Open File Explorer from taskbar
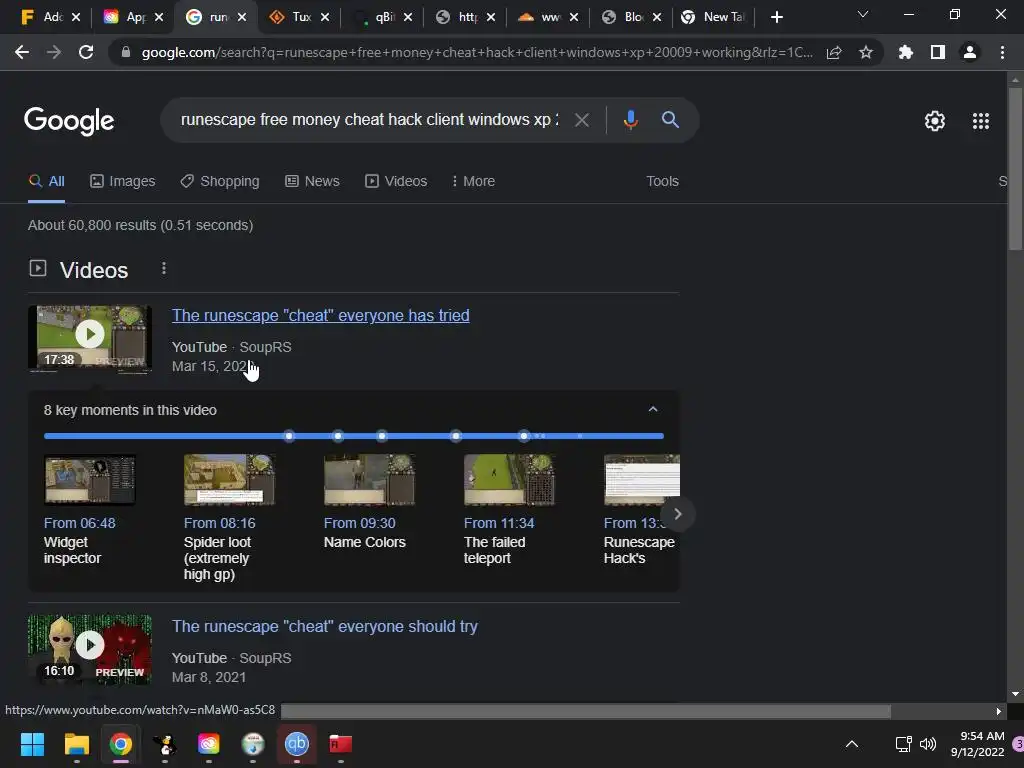Screen dimensions: 1024x768 [x=76, y=744]
